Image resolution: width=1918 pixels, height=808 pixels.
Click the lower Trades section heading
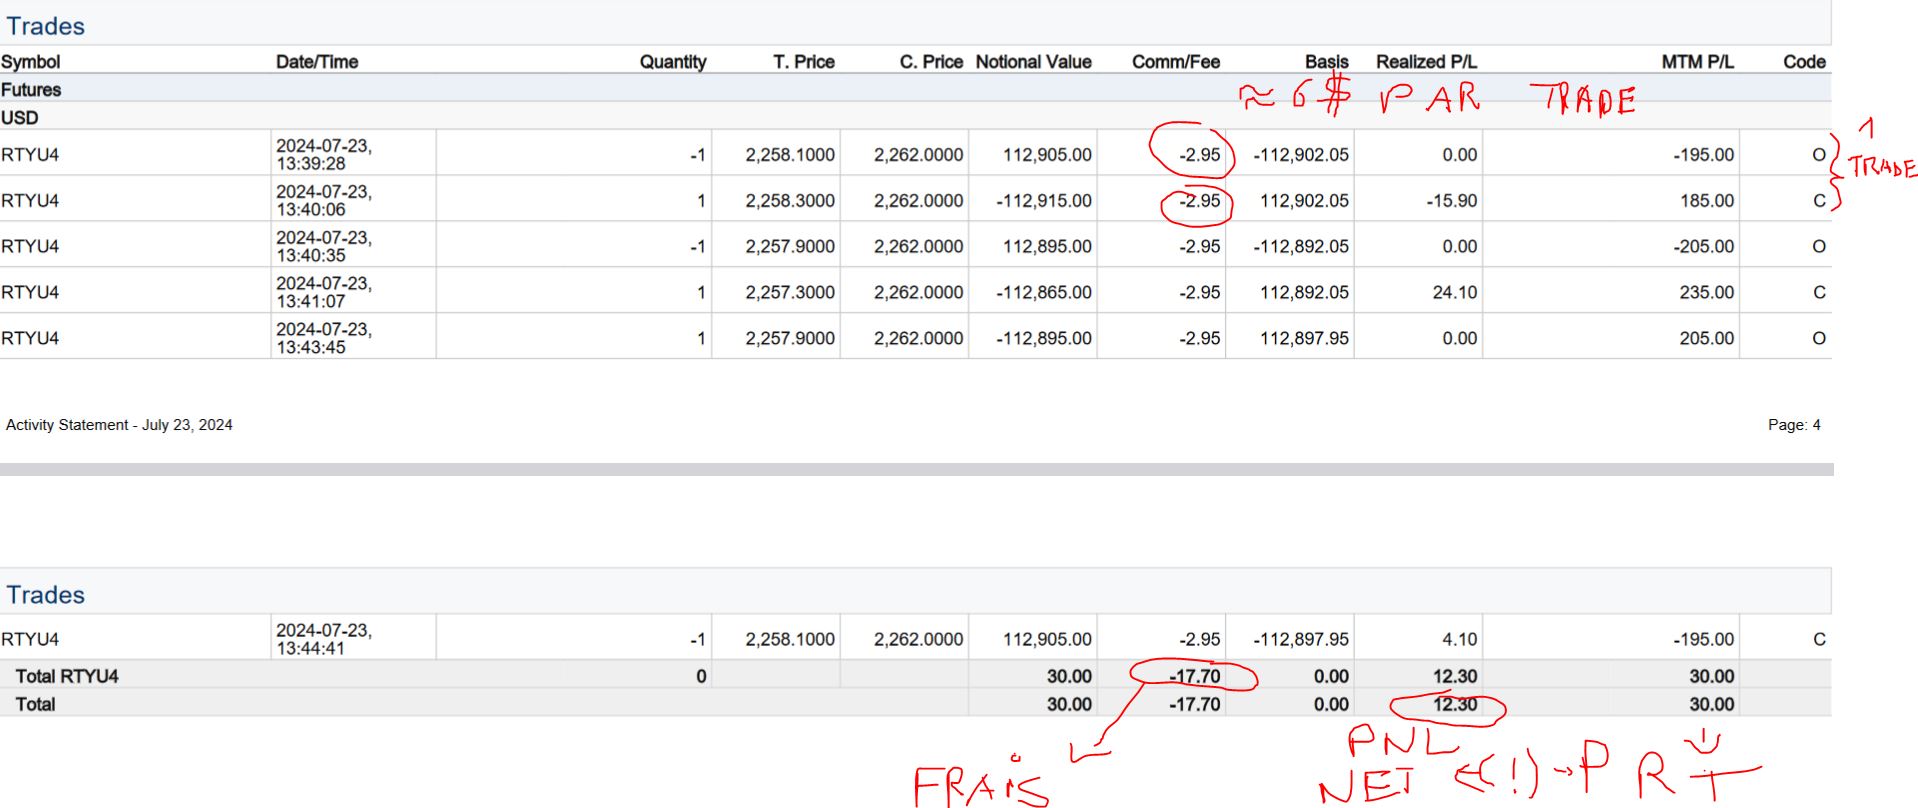45,595
